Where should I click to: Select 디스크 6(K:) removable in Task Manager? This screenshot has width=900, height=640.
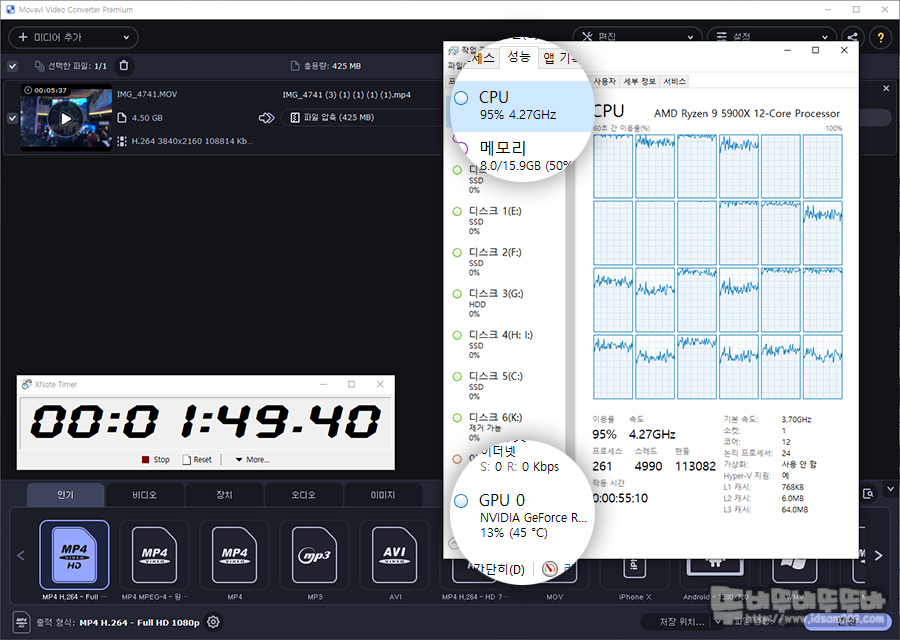coord(505,428)
